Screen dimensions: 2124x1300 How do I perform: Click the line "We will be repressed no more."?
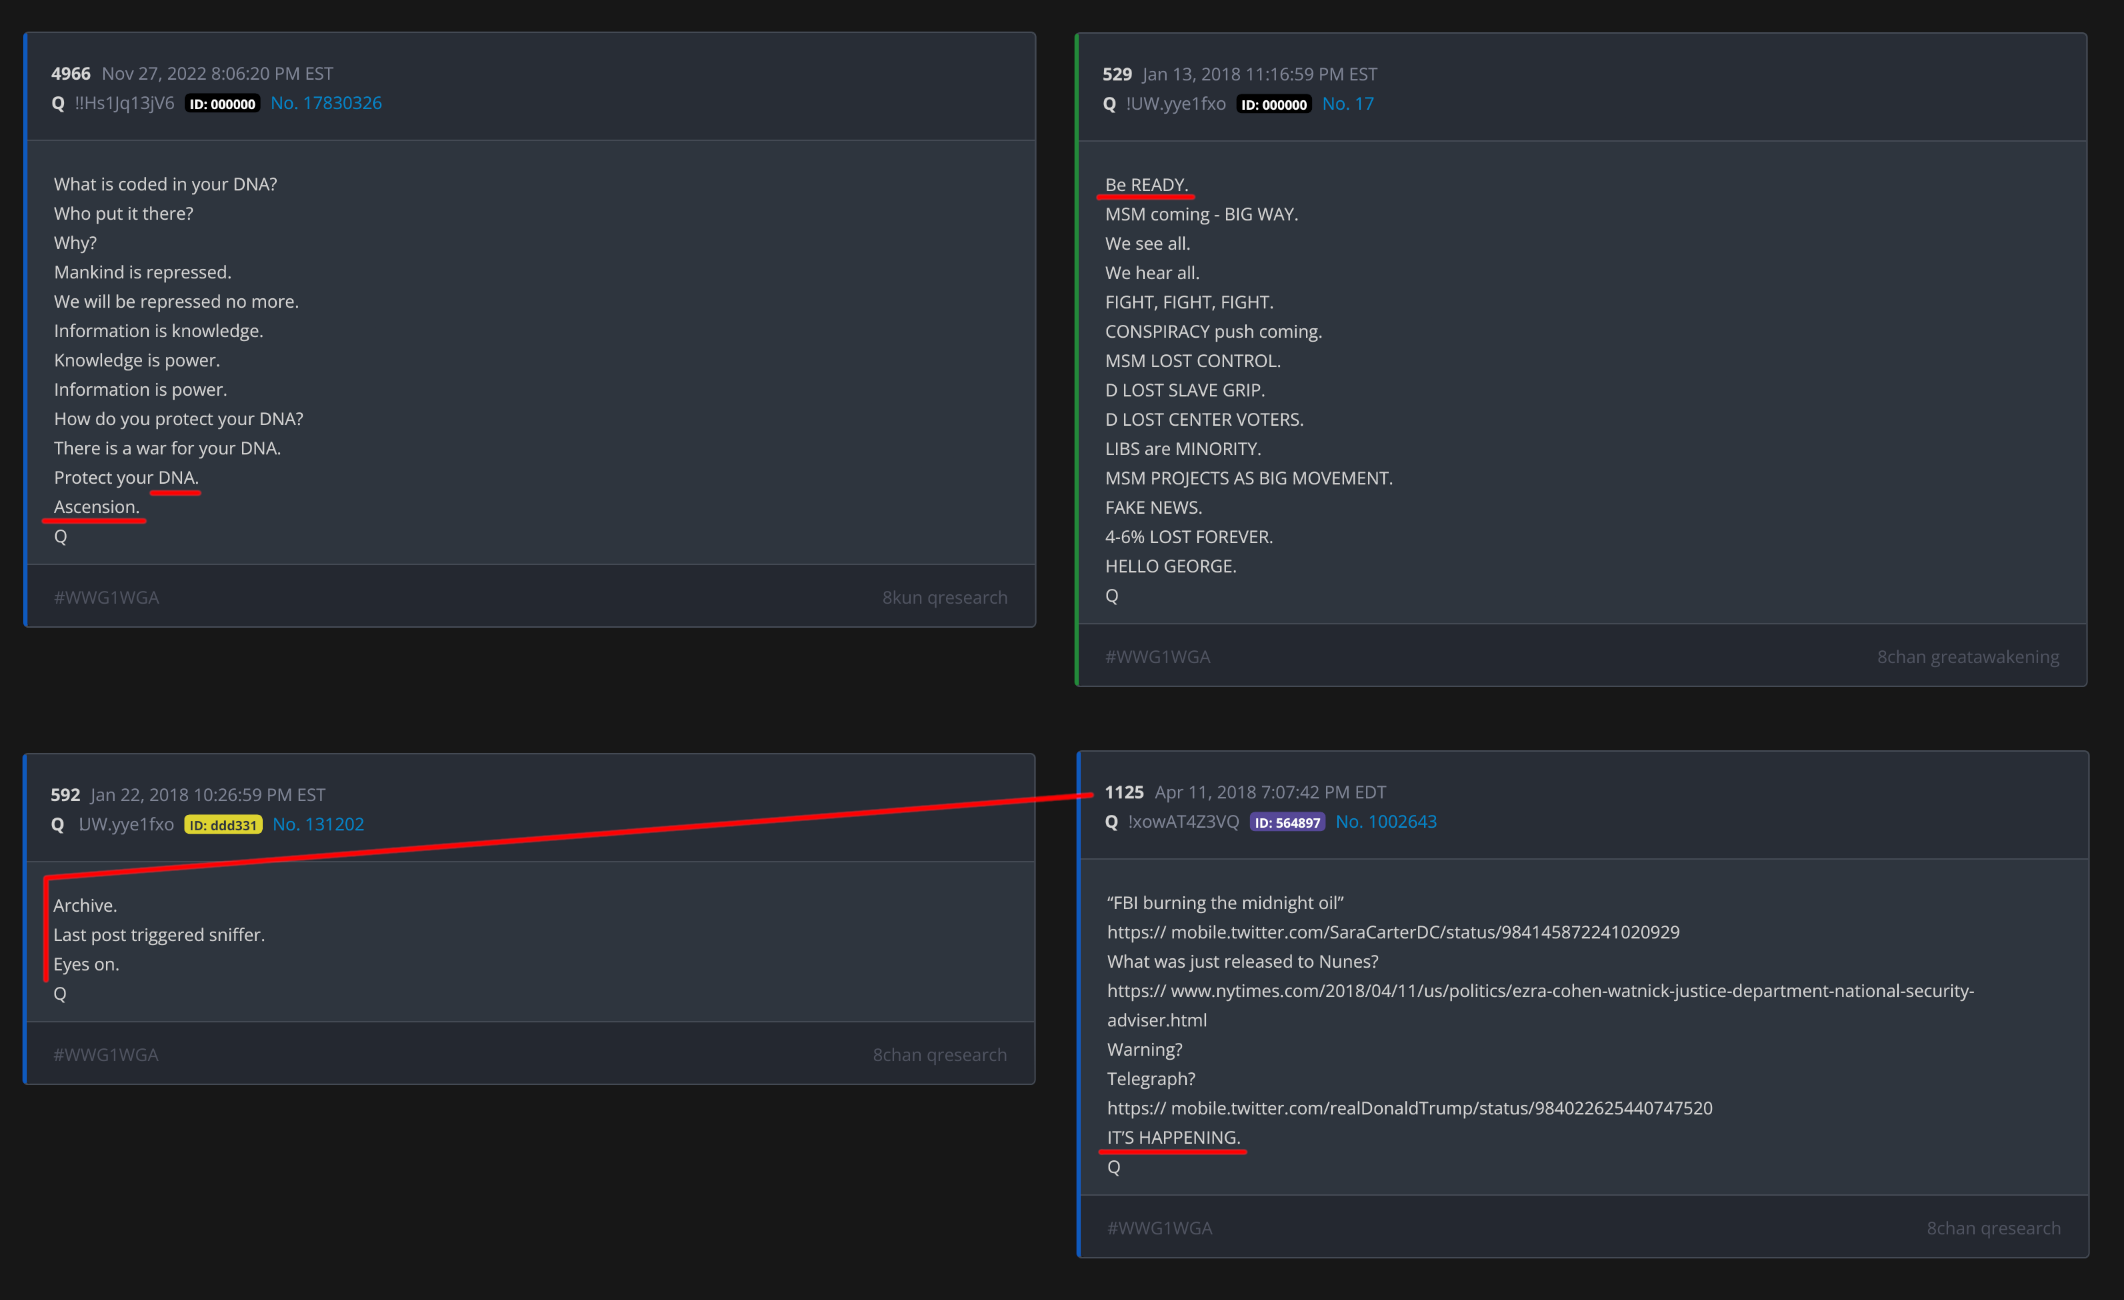[x=176, y=301]
